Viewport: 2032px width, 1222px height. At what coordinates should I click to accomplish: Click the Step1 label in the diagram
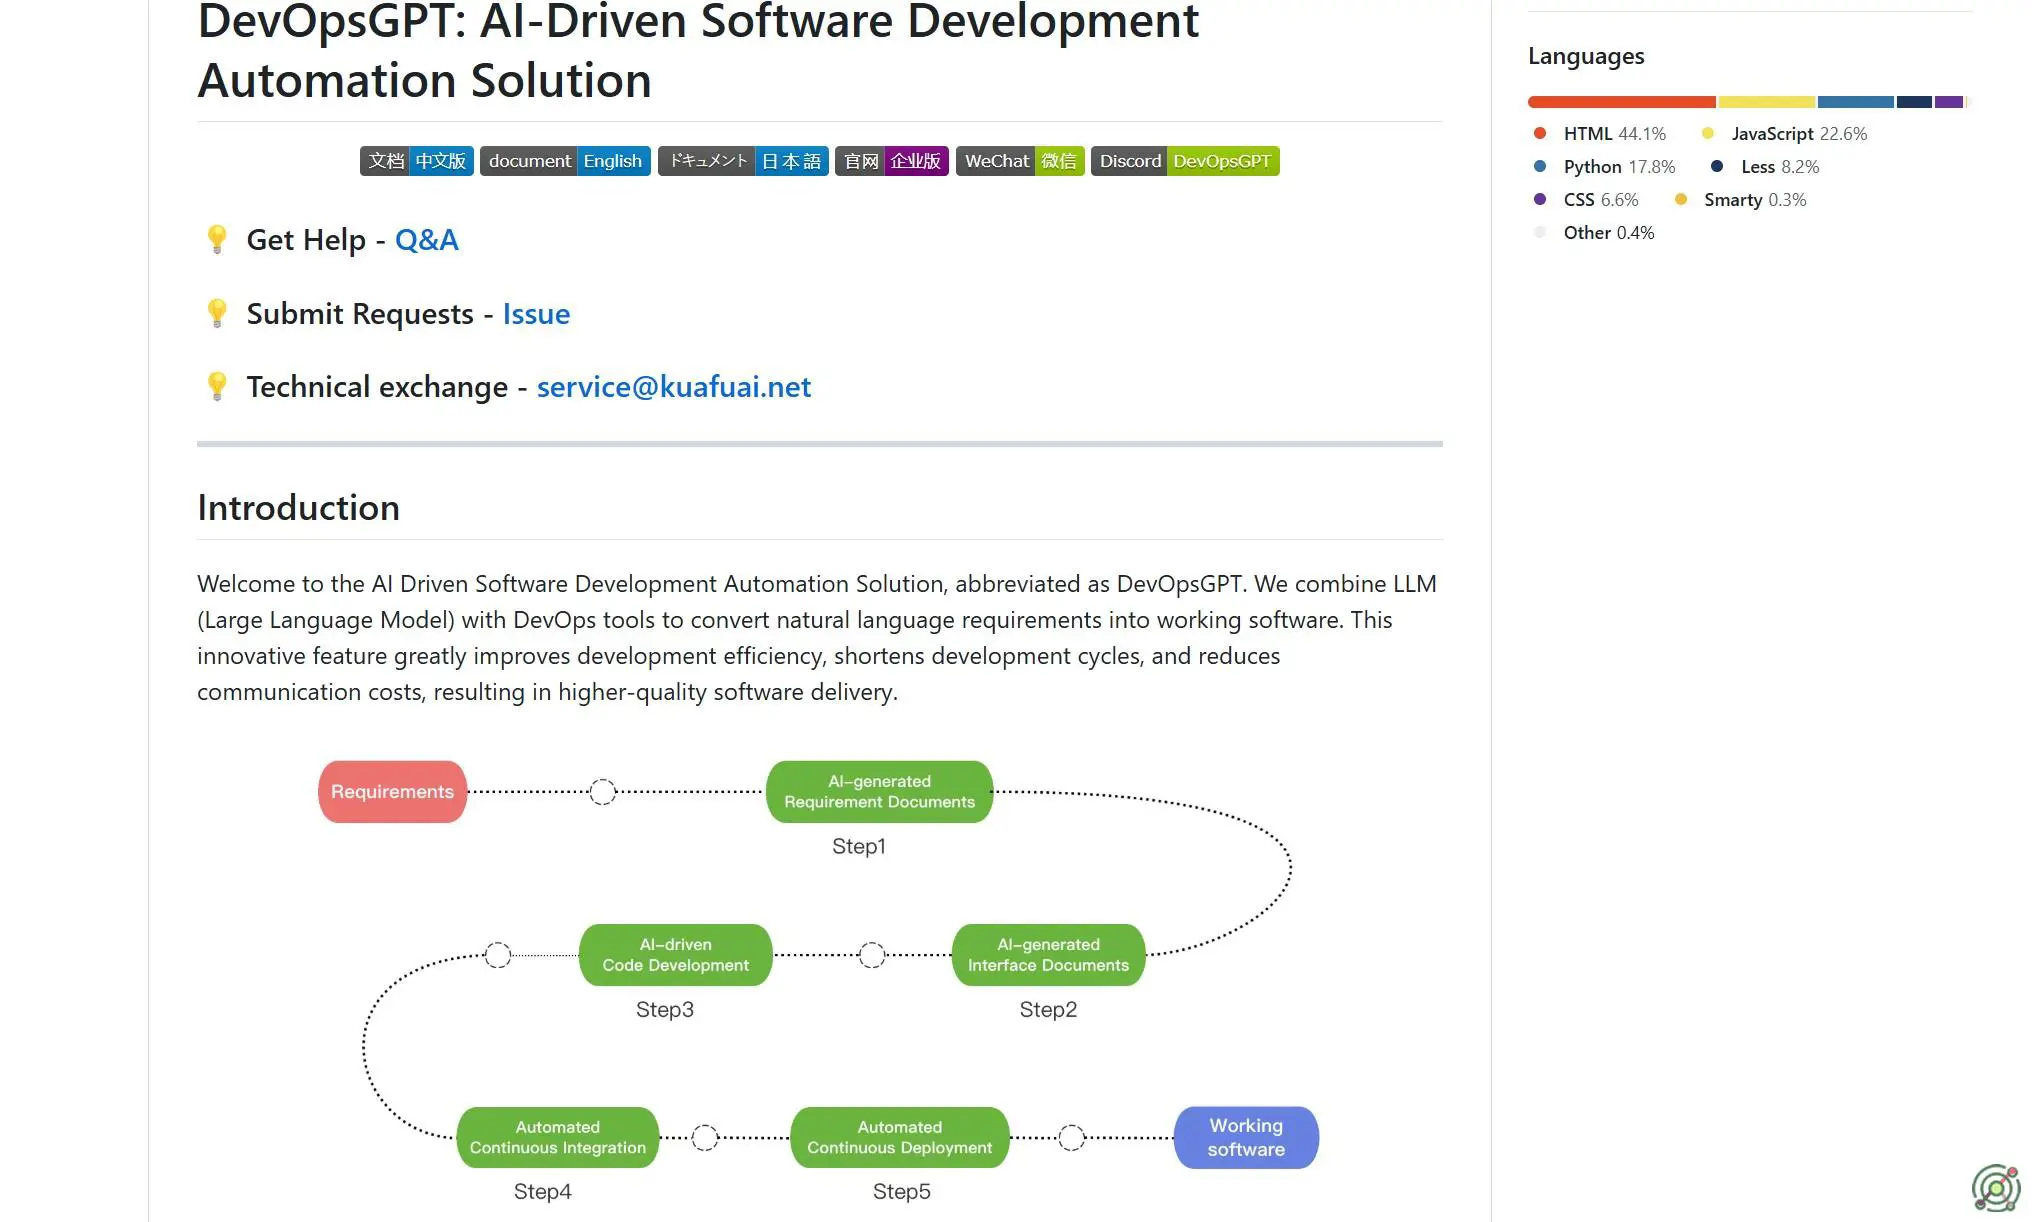pos(859,847)
